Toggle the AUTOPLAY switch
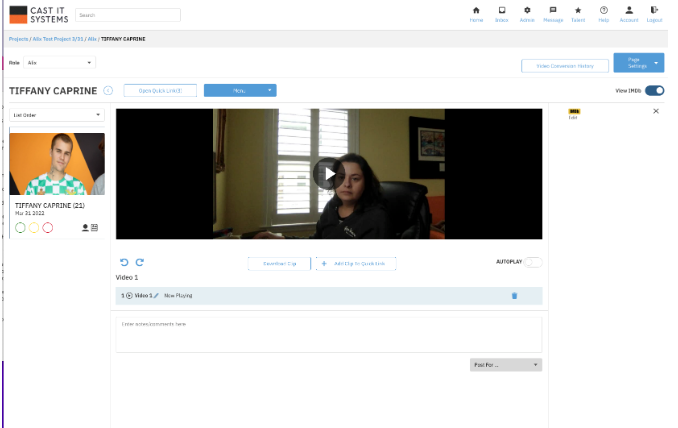This screenshot has width=678, height=428. [x=533, y=262]
